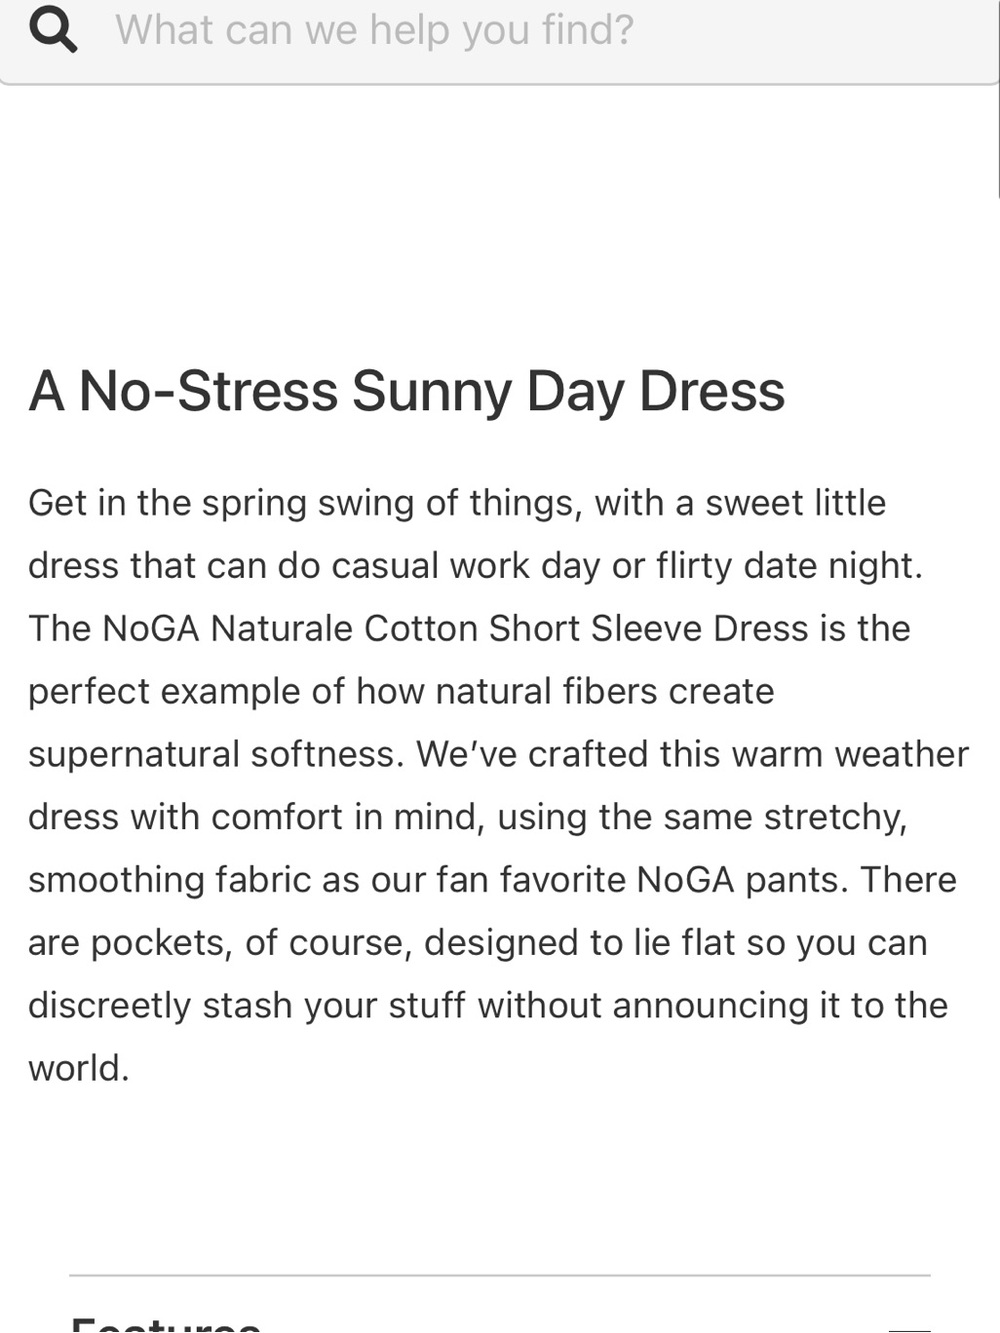The width and height of the screenshot is (1000, 1333).
Task: Click the text 'discreetly stash your stuff'
Action: pos(246,1006)
